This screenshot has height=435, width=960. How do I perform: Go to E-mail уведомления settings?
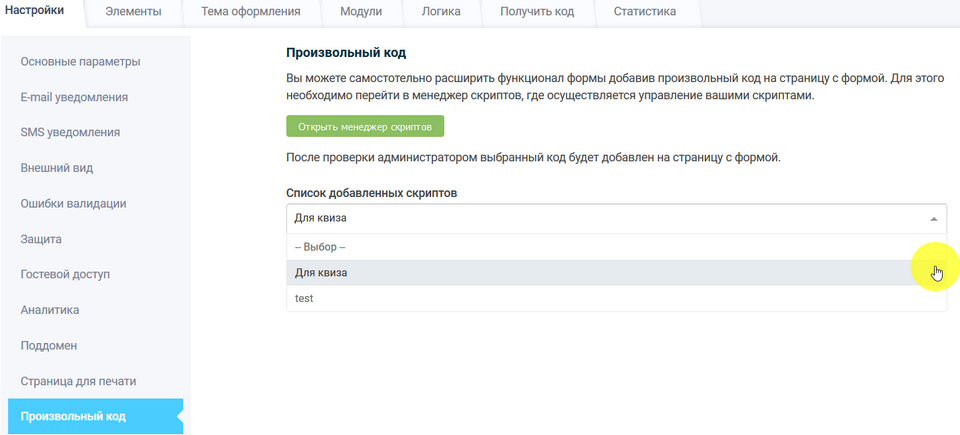[74, 97]
